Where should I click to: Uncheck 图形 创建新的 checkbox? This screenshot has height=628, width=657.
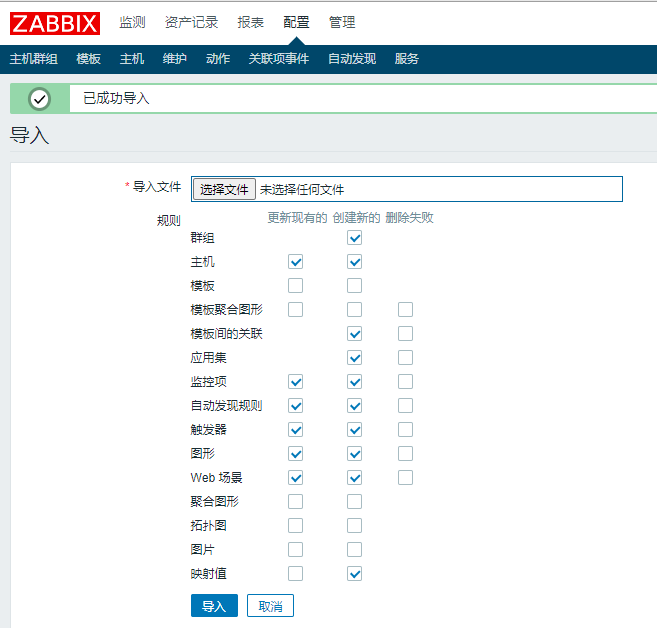354,453
